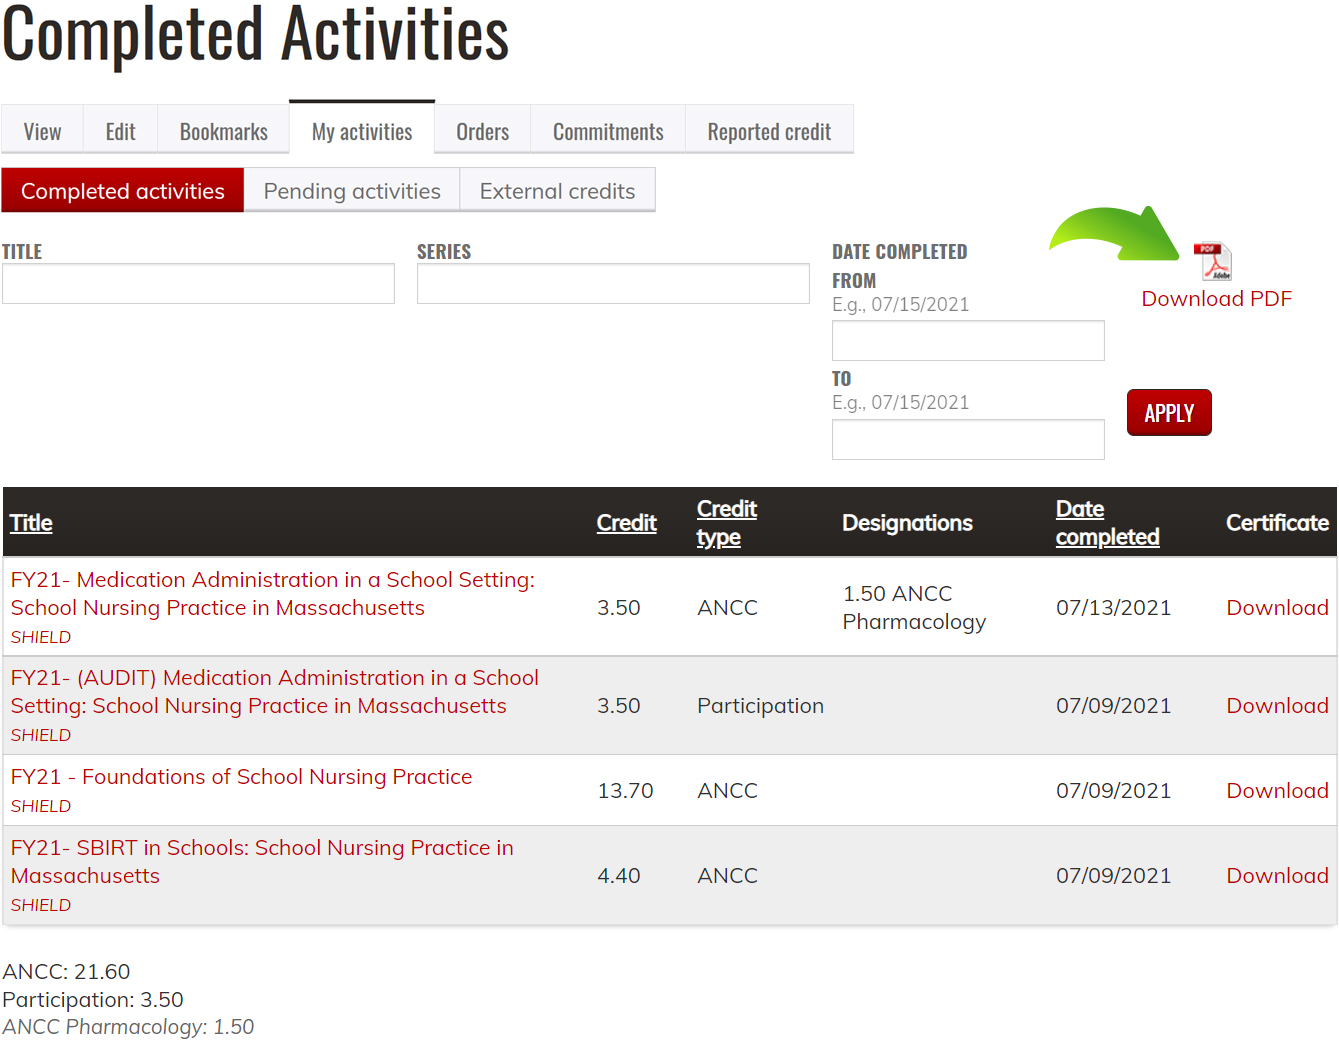
Task: Open the External credits tab
Action: tap(557, 191)
